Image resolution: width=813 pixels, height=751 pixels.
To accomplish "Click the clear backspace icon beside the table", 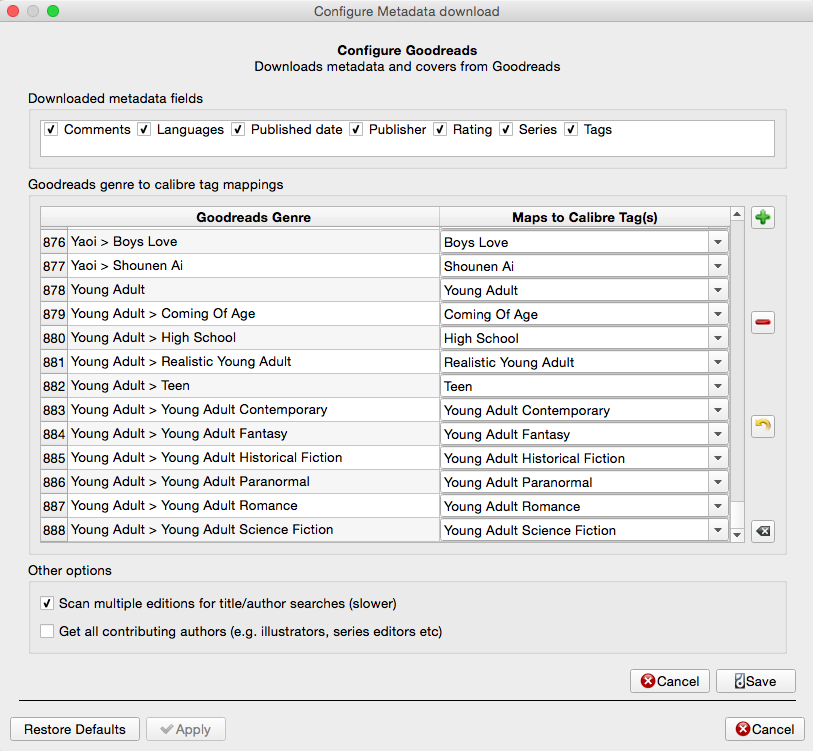I will click(763, 531).
